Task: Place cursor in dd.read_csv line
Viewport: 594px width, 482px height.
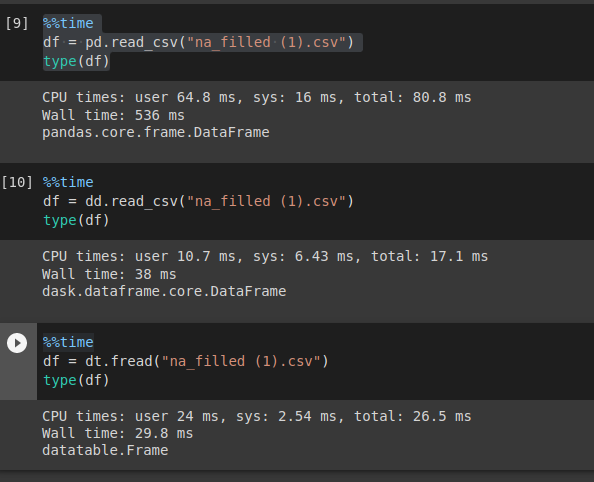Action: pyautogui.click(x=199, y=201)
